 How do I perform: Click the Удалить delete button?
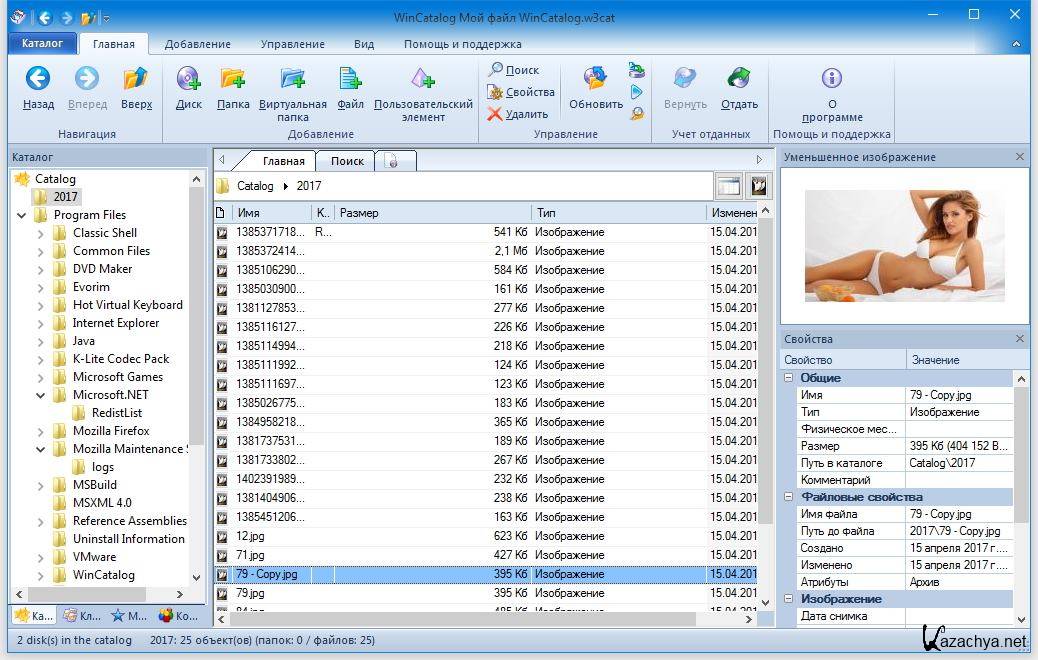click(518, 114)
